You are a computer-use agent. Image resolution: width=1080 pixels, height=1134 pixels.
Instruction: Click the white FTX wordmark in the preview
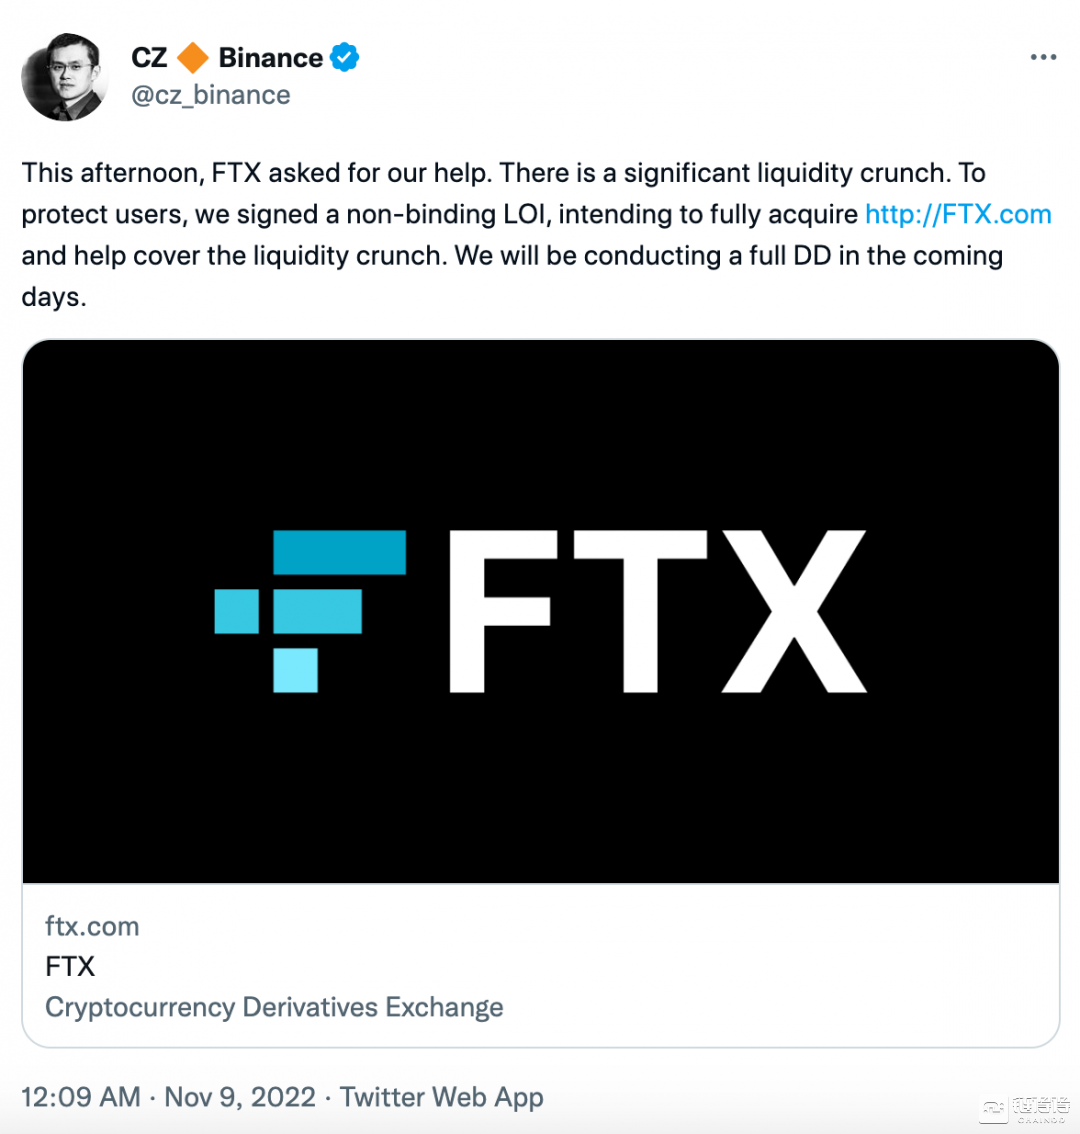[657, 610]
